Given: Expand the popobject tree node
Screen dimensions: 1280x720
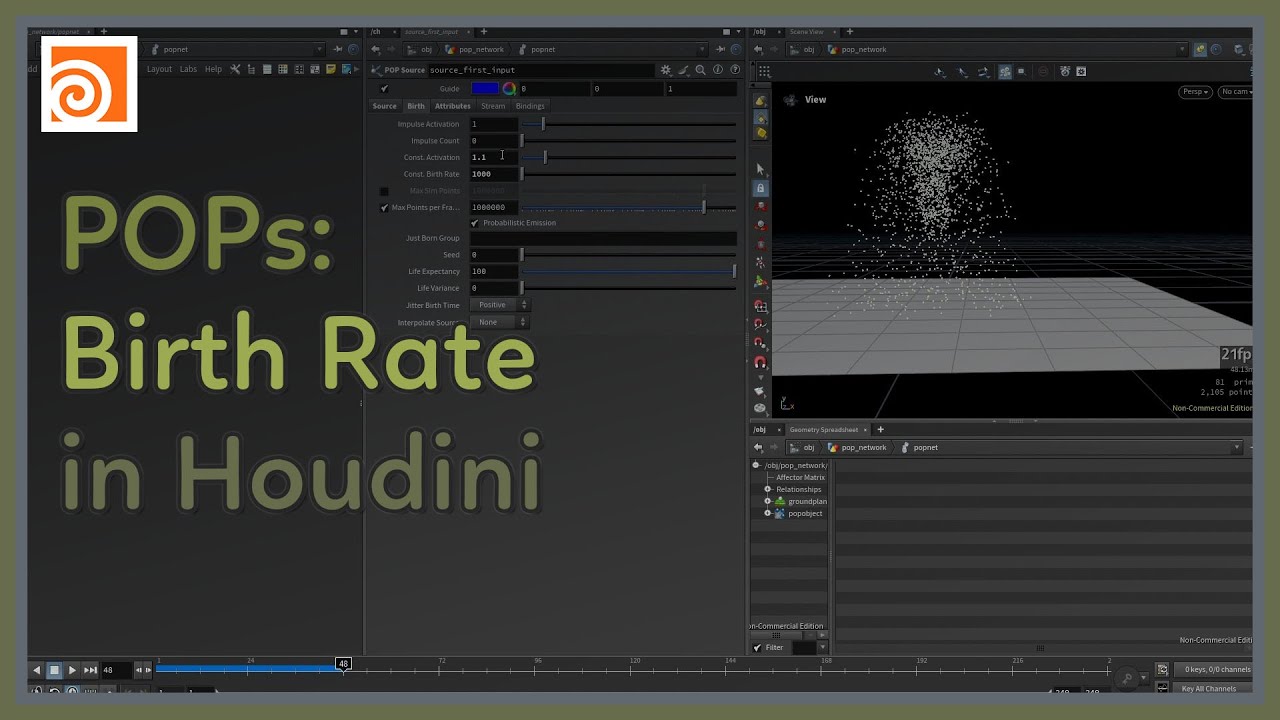Looking at the screenshot, I should [x=768, y=513].
